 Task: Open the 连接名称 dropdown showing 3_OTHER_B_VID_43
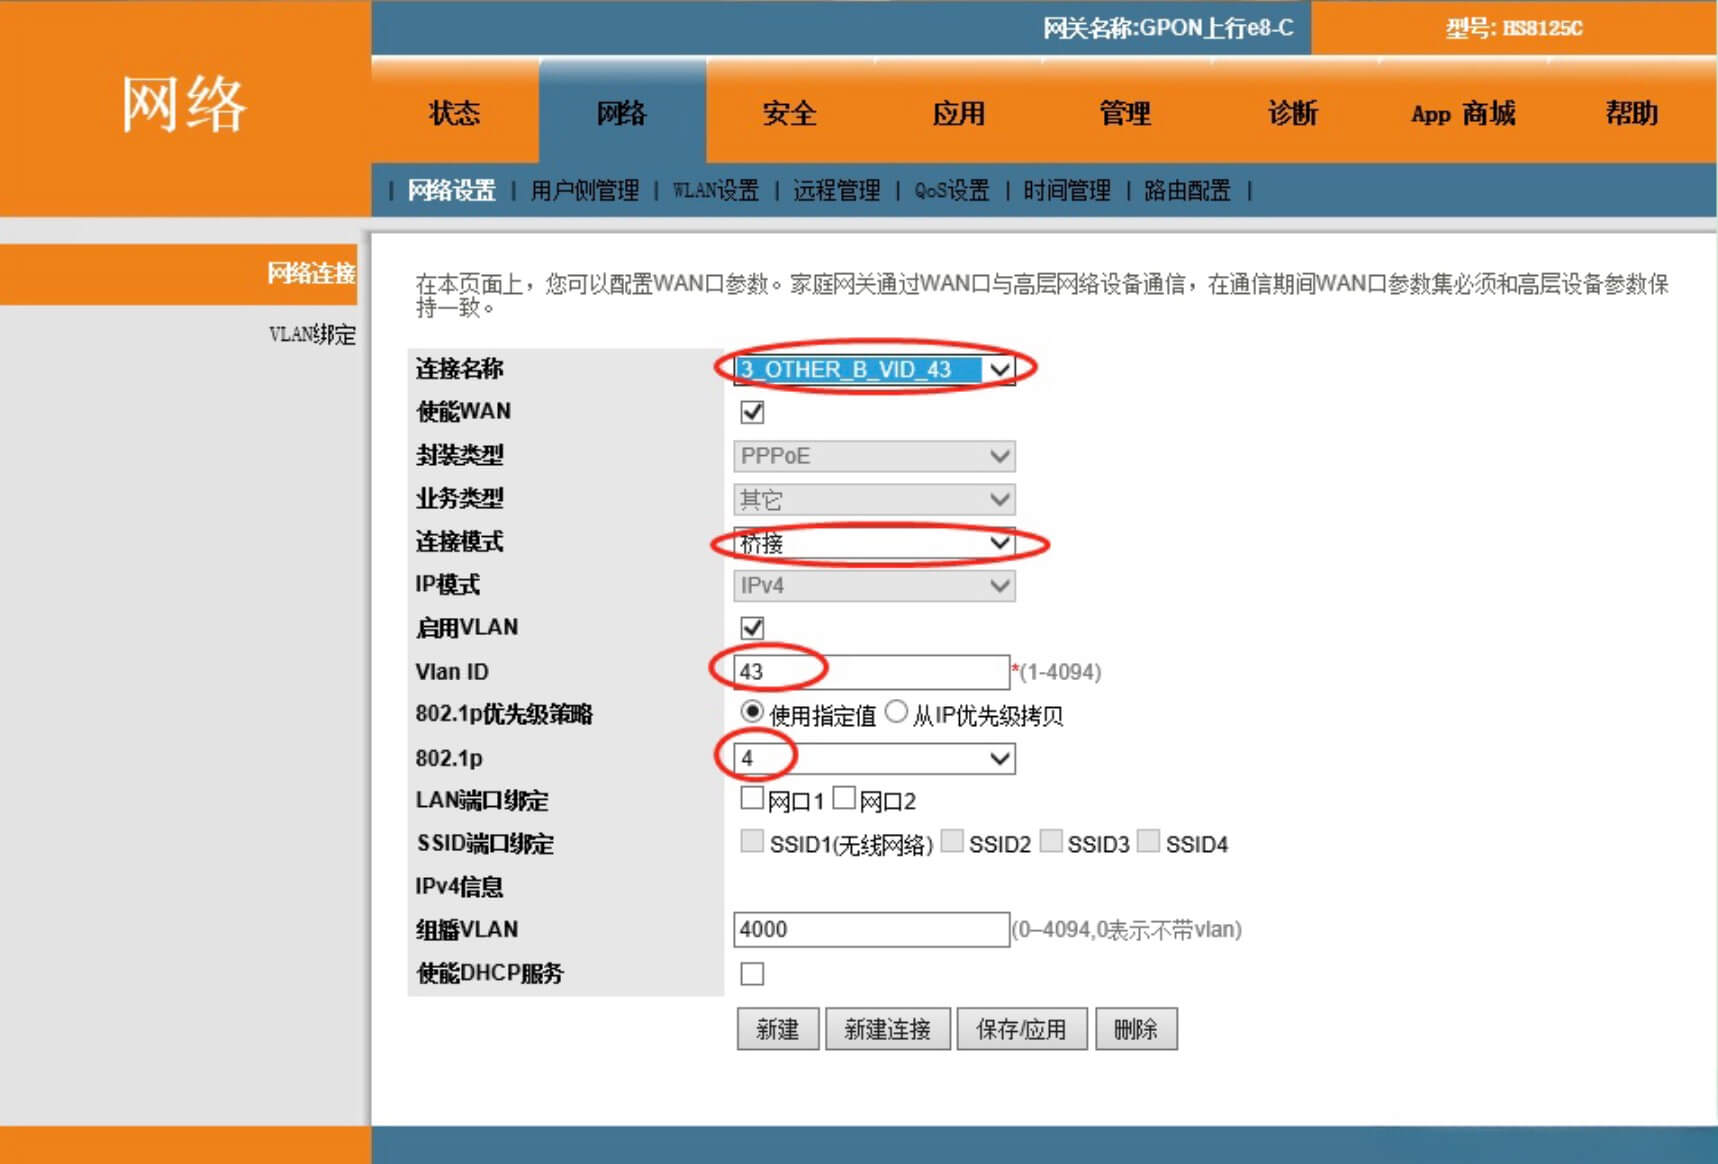coord(999,368)
